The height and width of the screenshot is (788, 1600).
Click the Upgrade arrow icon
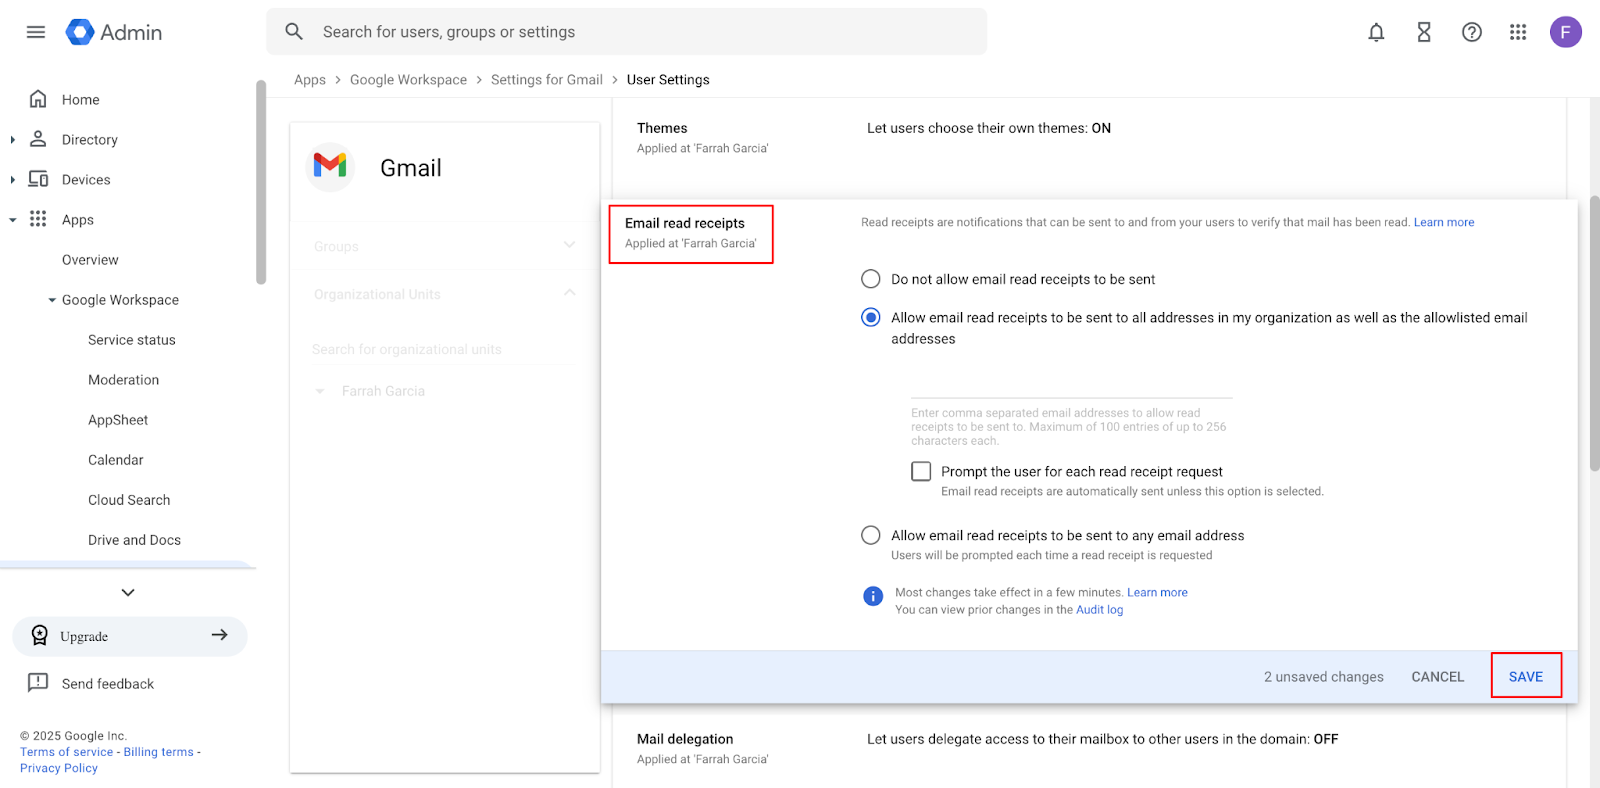tap(220, 635)
